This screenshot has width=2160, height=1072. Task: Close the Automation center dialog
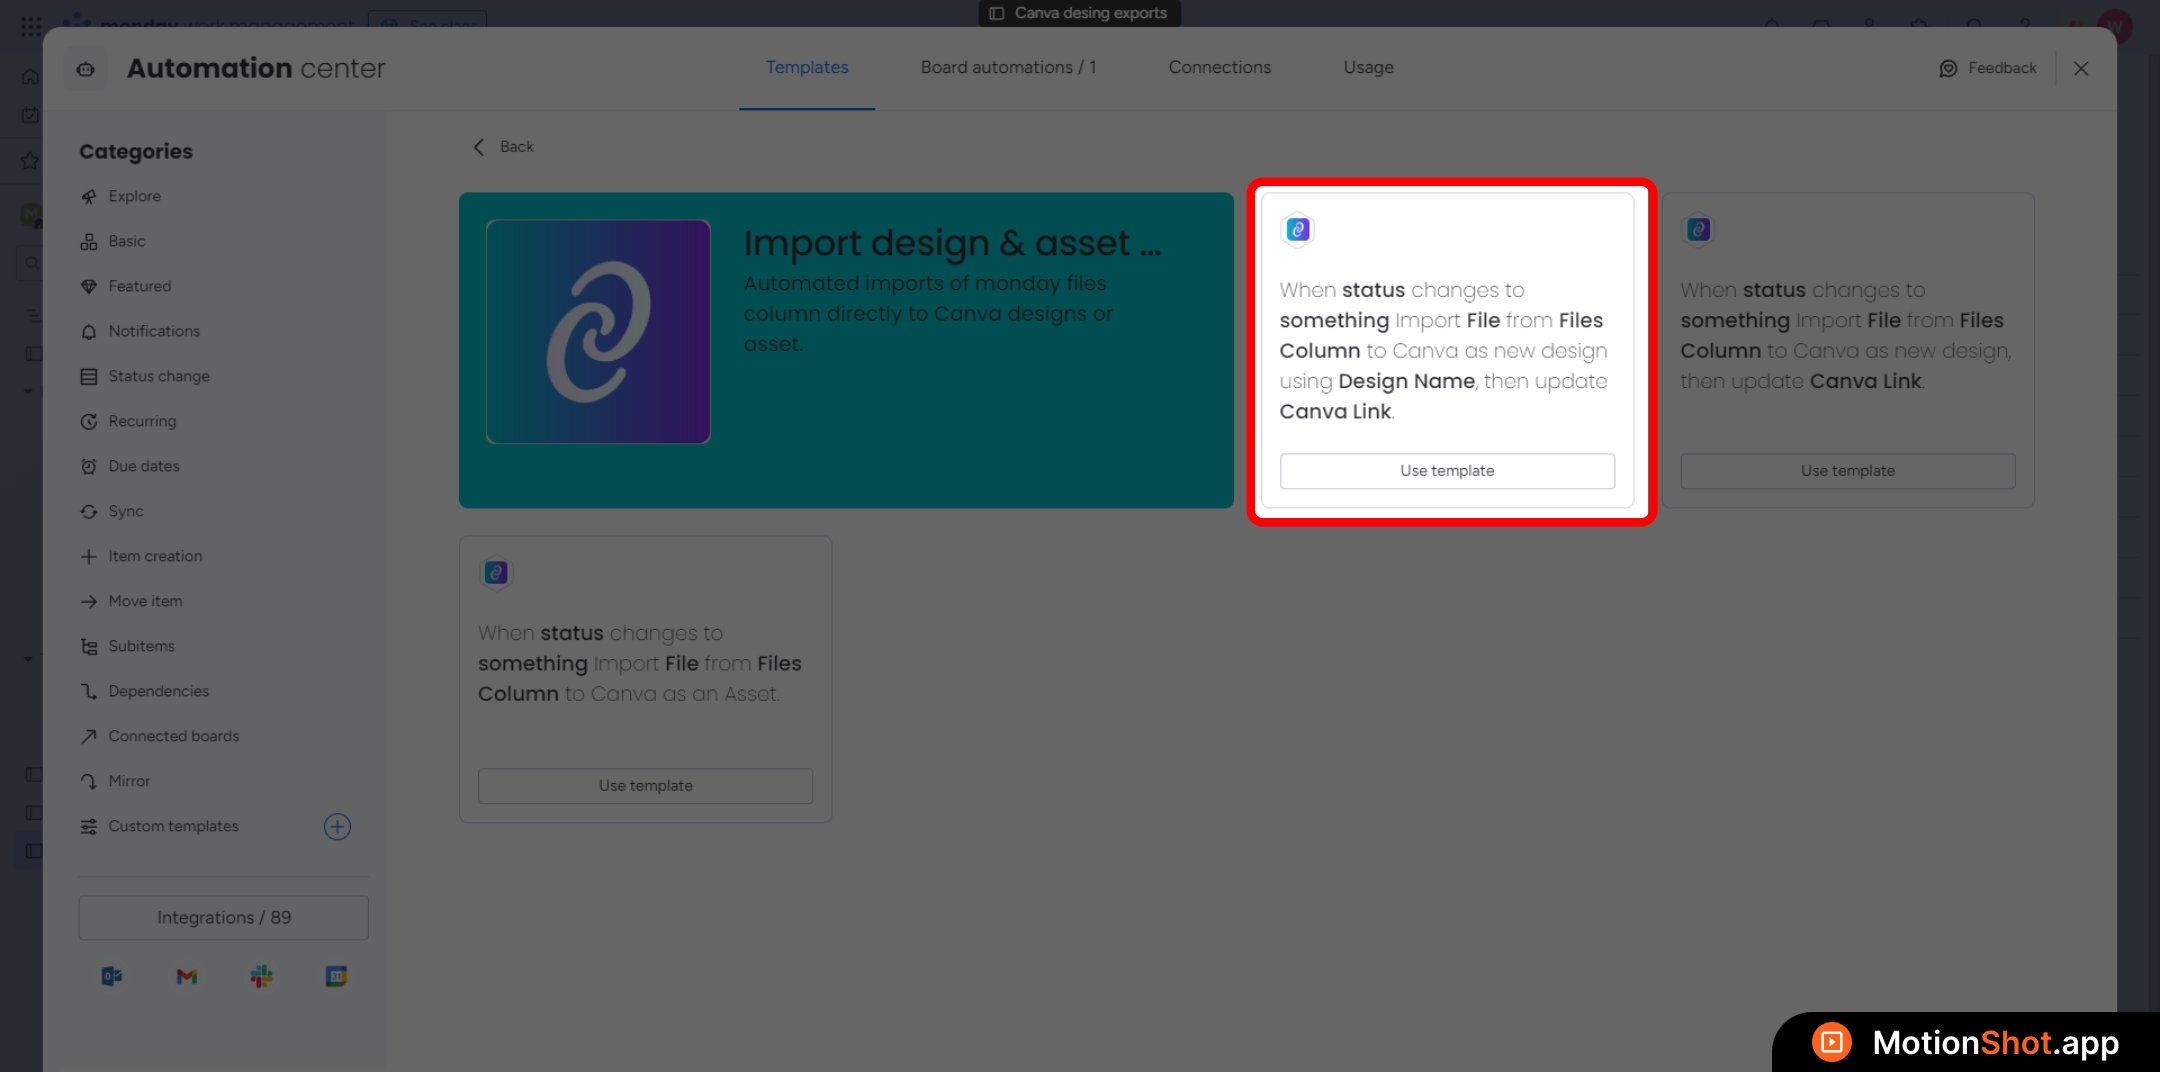2081,68
